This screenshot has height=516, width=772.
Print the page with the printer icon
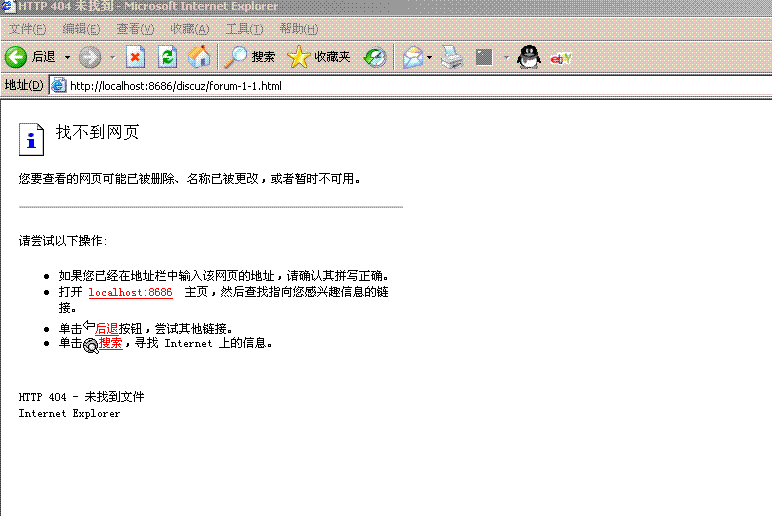coord(452,58)
